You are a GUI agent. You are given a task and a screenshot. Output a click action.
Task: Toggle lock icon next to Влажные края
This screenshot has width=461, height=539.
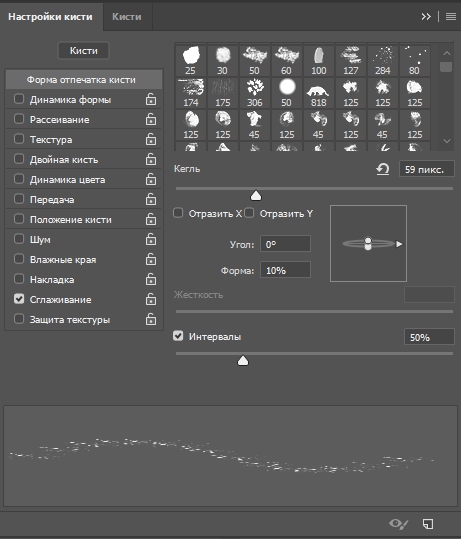tap(151, 259)
